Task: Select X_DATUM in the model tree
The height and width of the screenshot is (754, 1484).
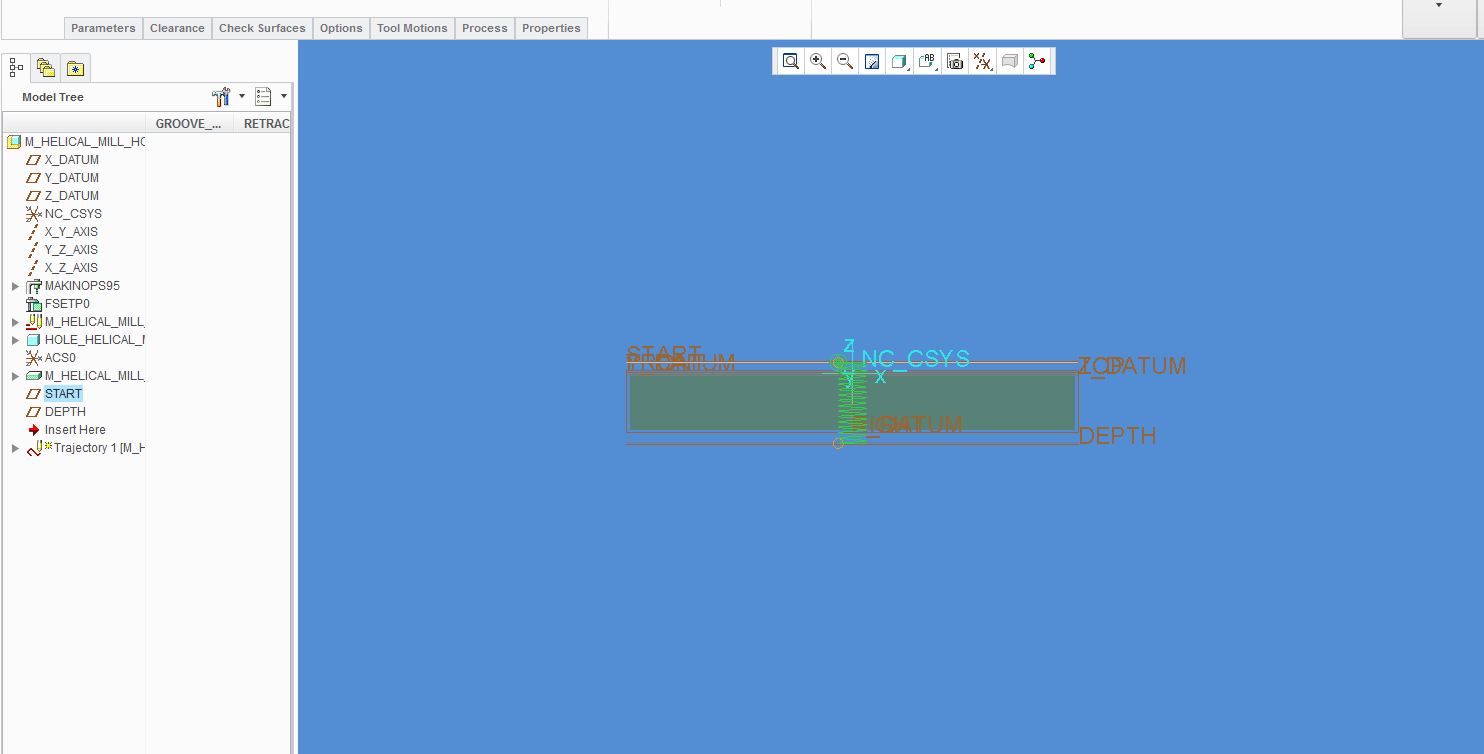Action: tap(71, 160)
